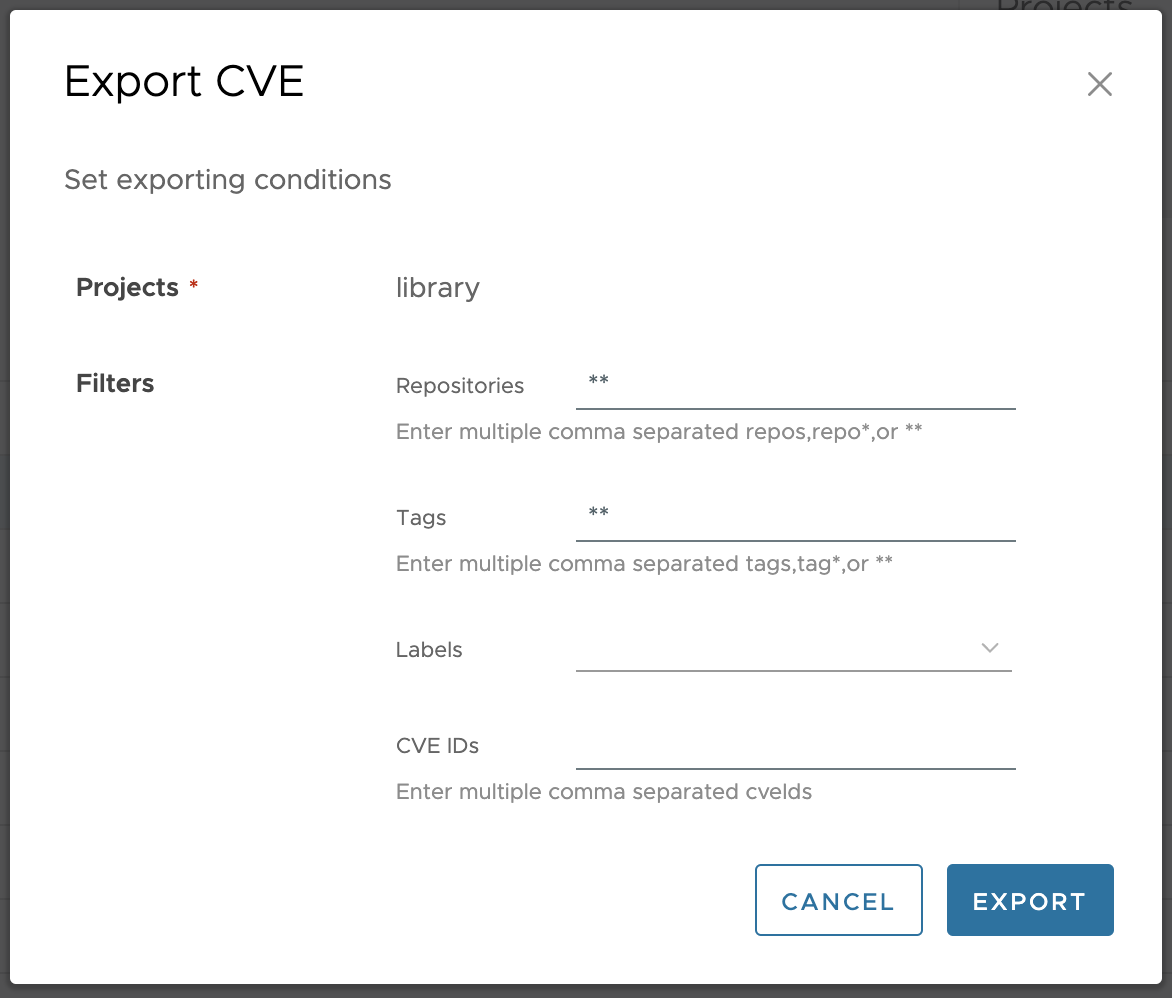Click the Repositories field label
Screen dimensions: 1172x998
point(460,386)
